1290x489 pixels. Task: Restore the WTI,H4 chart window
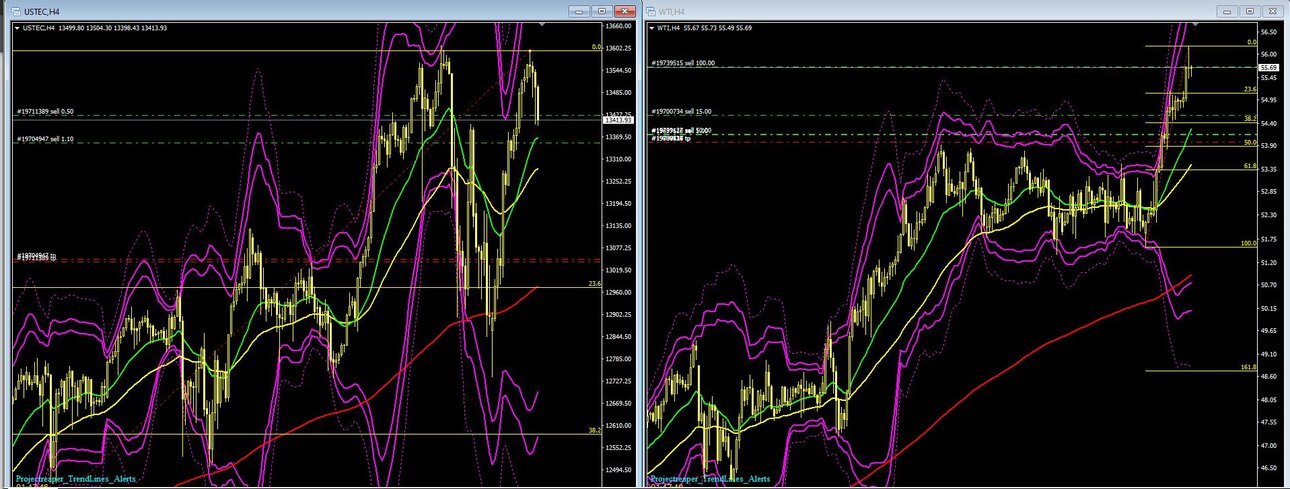pos(1249,11)
